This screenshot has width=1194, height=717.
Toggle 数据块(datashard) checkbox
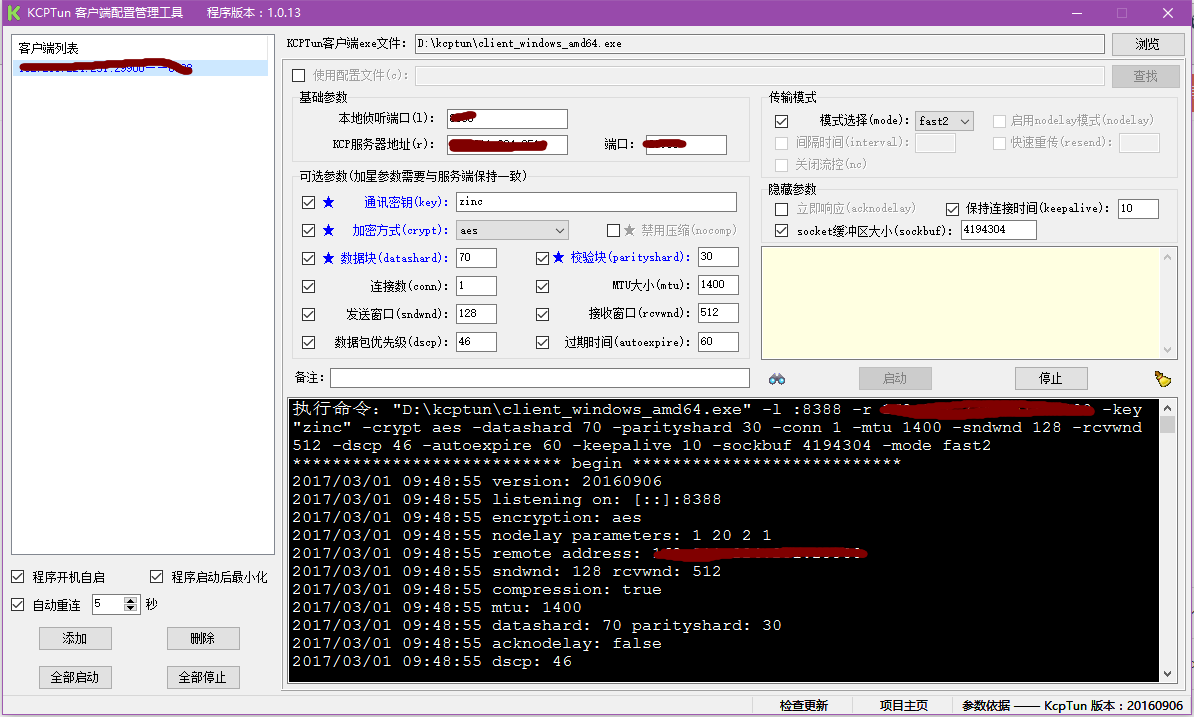coord(308,259)
